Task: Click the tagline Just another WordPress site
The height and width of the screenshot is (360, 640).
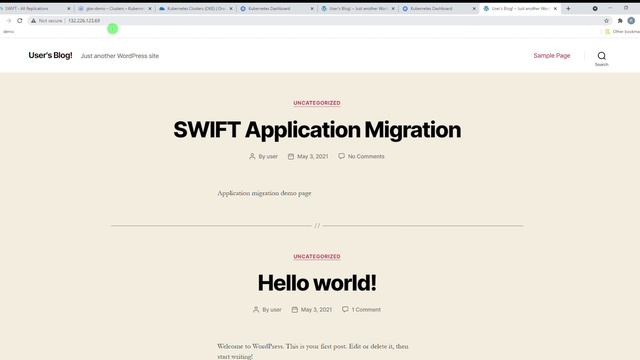Action: click(120, 56)
